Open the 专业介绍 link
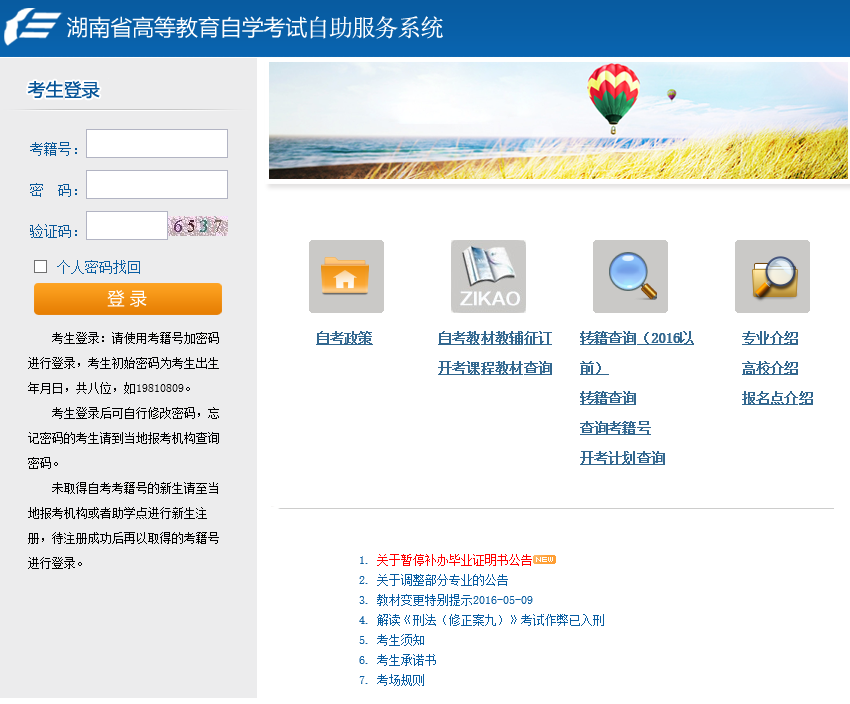Screen dimensions: 850x704 point(770,338)
